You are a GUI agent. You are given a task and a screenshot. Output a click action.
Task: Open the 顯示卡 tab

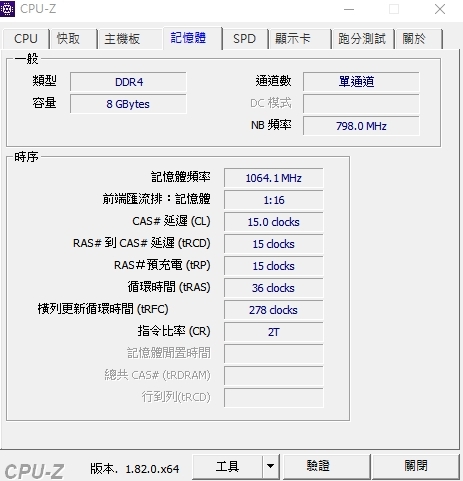[300, 39]
